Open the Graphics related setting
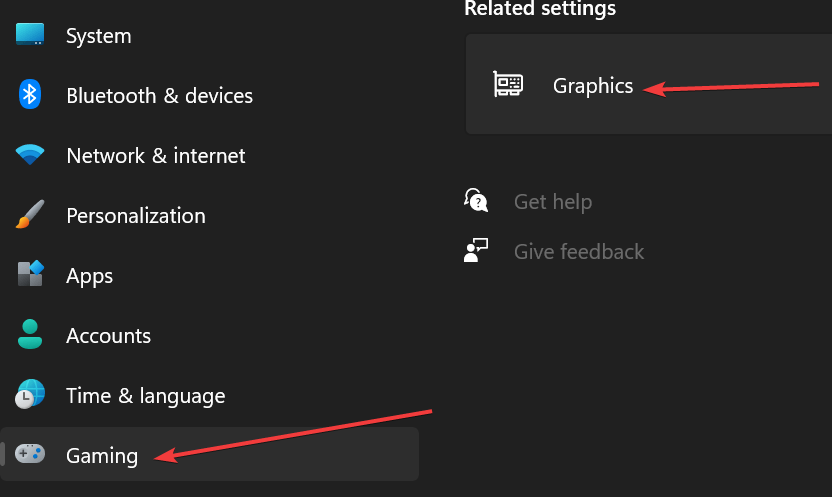The image size is (832, 497). (649, 84)
